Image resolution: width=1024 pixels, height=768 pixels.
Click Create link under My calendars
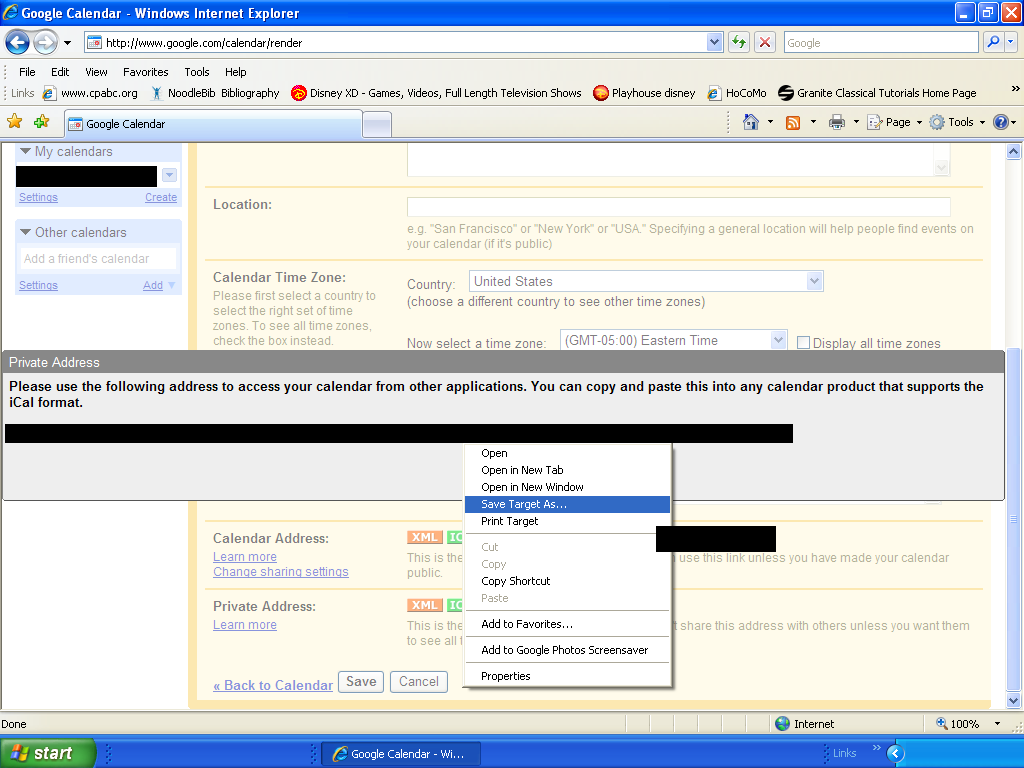[161, 197]
